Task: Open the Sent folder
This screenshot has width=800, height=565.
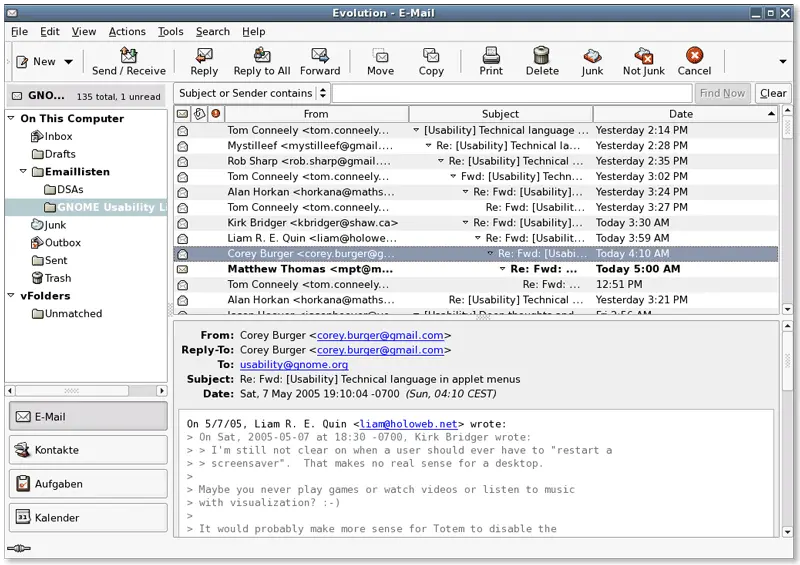Action: pyautogui.click(x=49, y=260)
